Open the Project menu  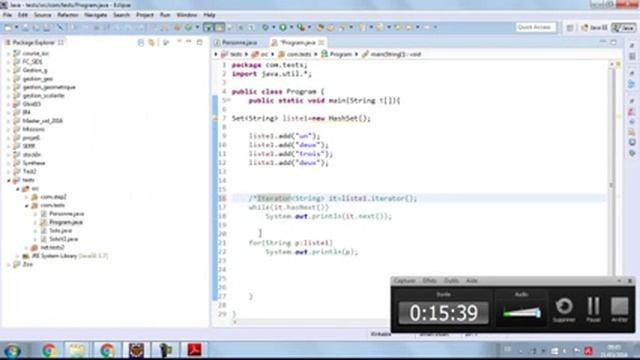145,15
